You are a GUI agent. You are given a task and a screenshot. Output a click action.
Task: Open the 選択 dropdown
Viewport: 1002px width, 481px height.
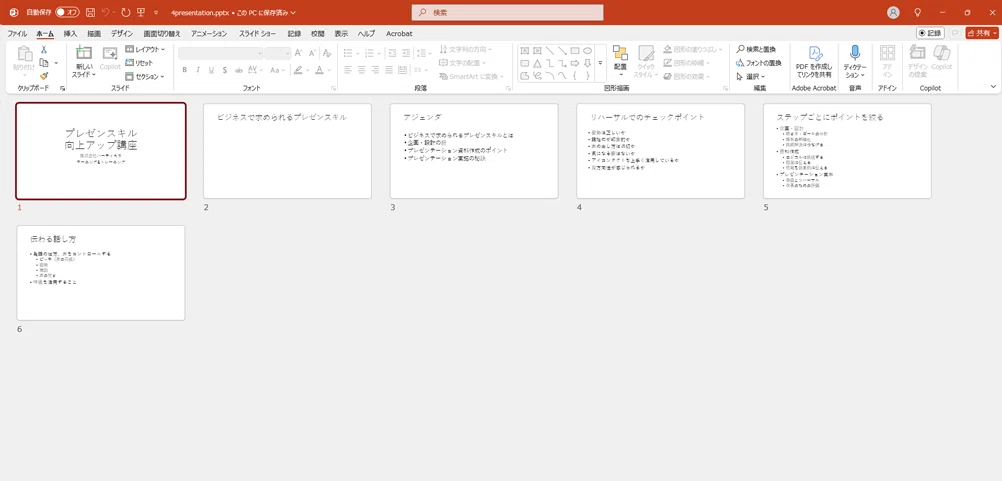pyautogui.click(x=751, y=77)
